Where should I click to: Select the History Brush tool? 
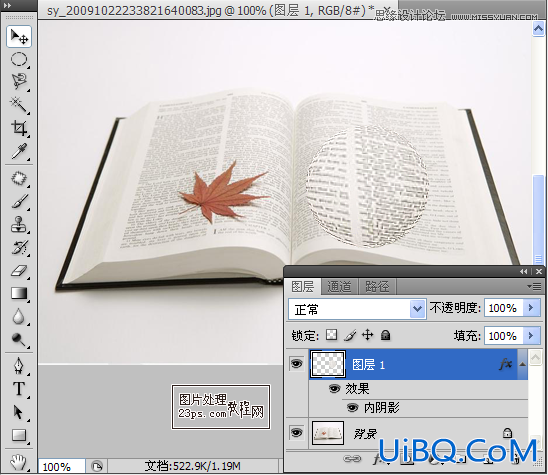coord(19,247)
